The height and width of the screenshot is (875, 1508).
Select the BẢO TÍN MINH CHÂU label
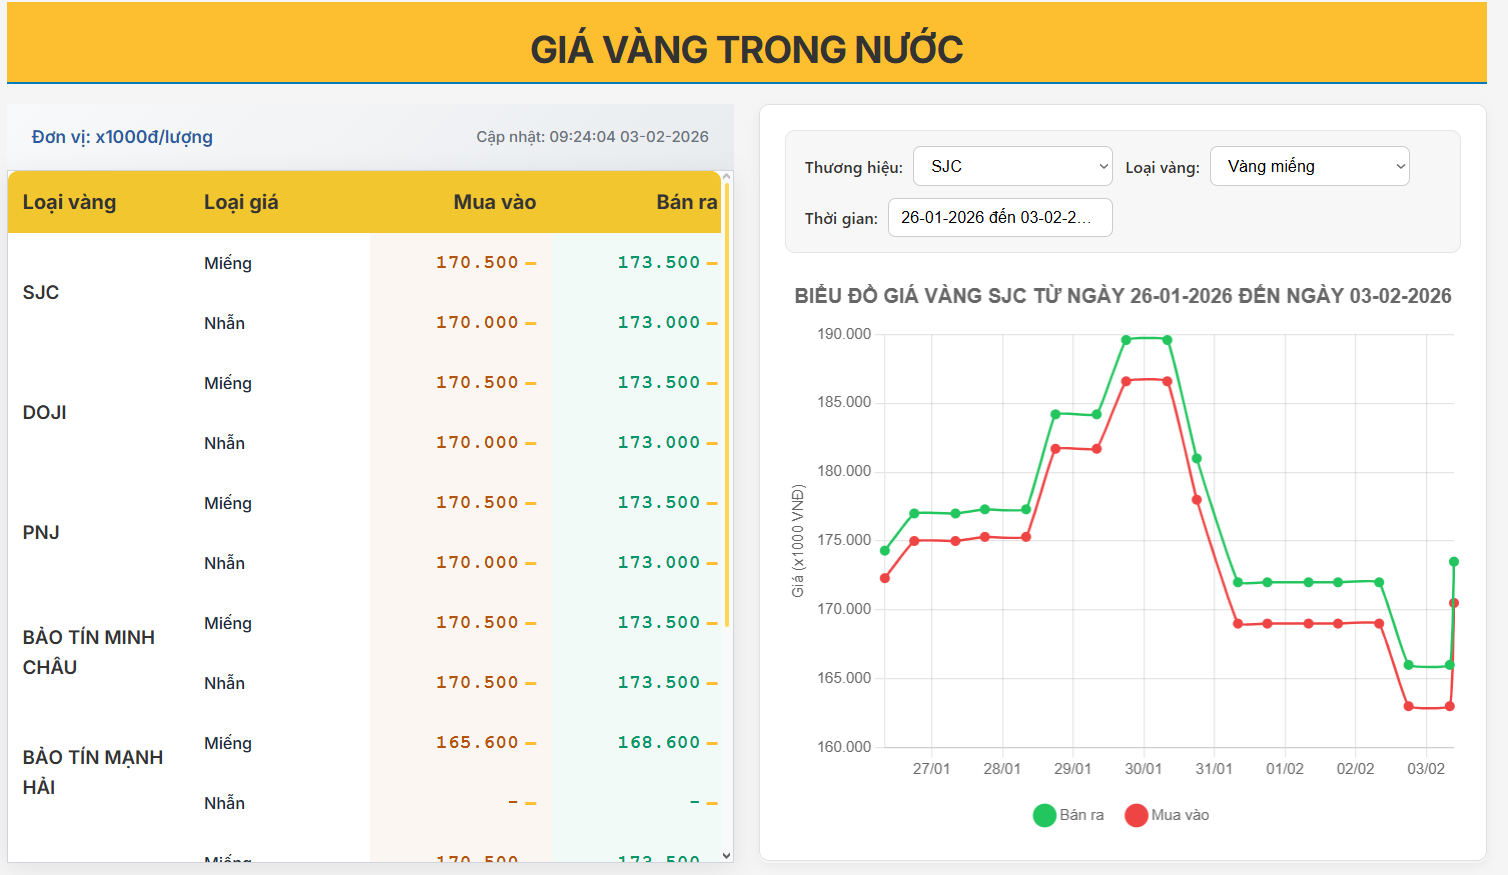coord(89,652)
